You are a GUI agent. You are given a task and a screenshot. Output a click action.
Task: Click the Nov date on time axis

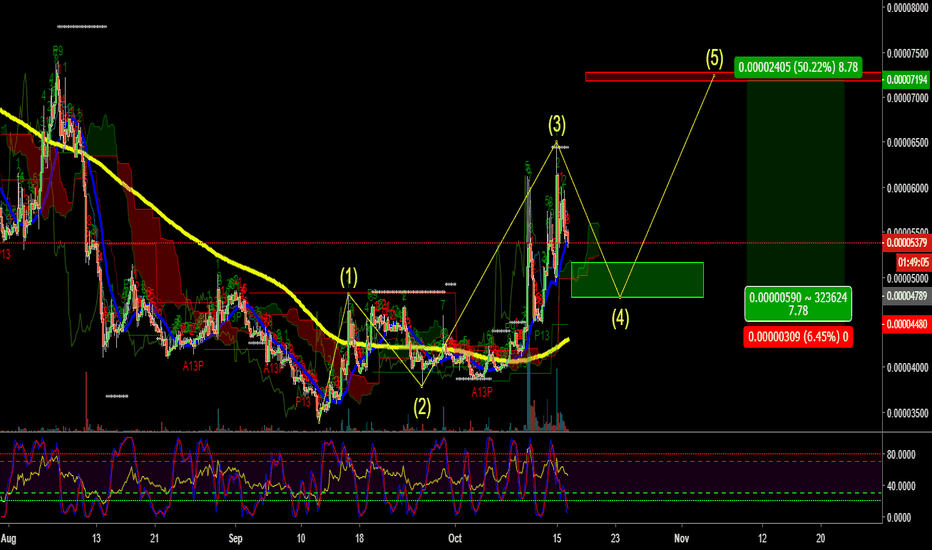(681, 539)
